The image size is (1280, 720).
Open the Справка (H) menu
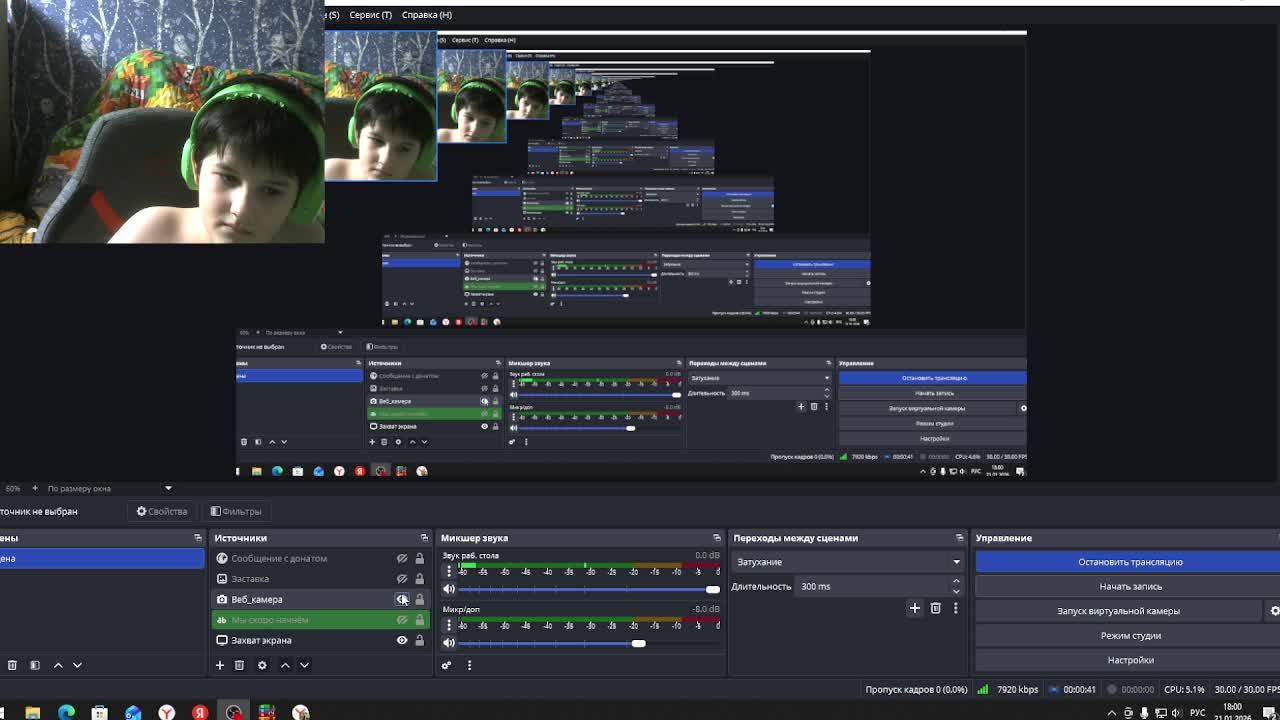pyautogui.click(x=426, y=15)
